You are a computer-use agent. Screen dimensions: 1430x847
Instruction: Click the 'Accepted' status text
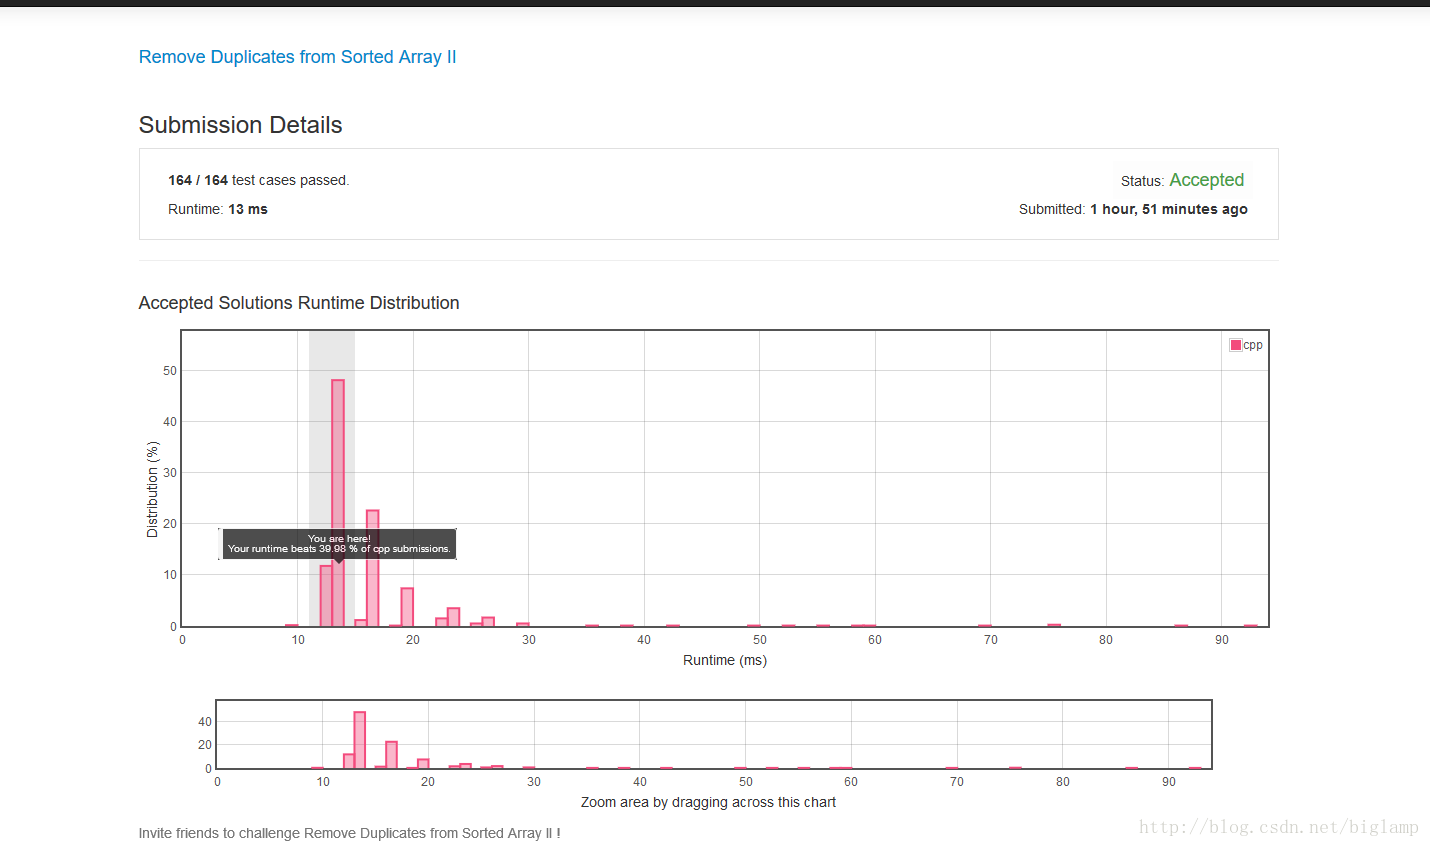[x=1206, y=180]
